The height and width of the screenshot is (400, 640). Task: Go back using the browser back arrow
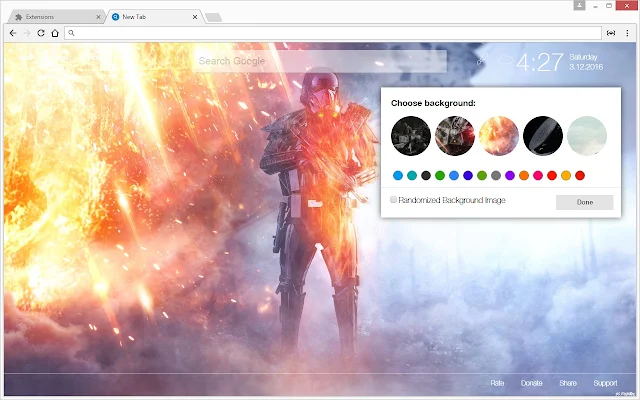click(13, 33)
